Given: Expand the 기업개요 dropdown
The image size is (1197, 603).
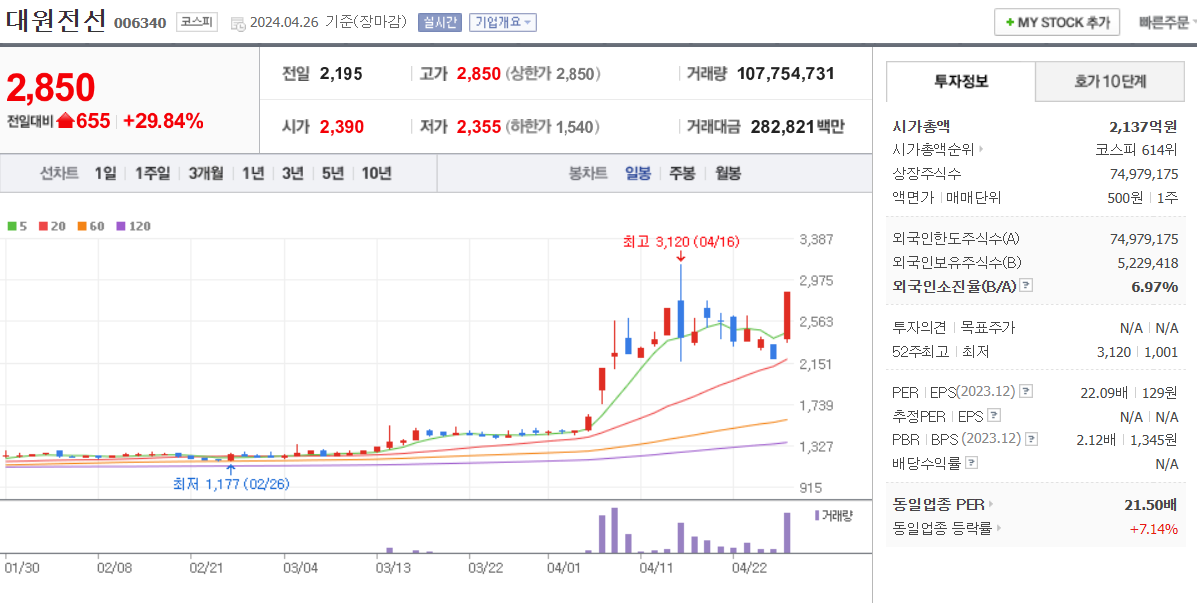Looking at the screenshot, I should click(503, 22).
